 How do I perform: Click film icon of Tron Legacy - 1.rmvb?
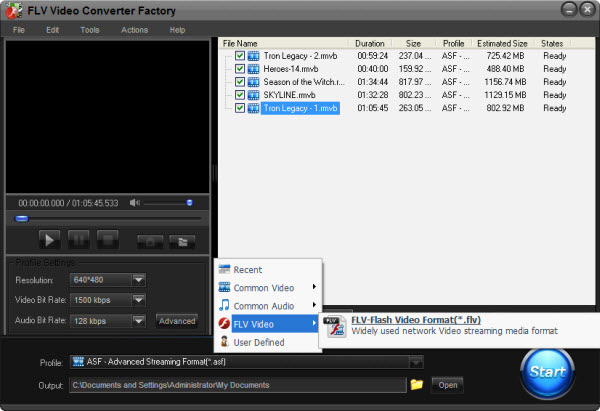coord(253,108)
